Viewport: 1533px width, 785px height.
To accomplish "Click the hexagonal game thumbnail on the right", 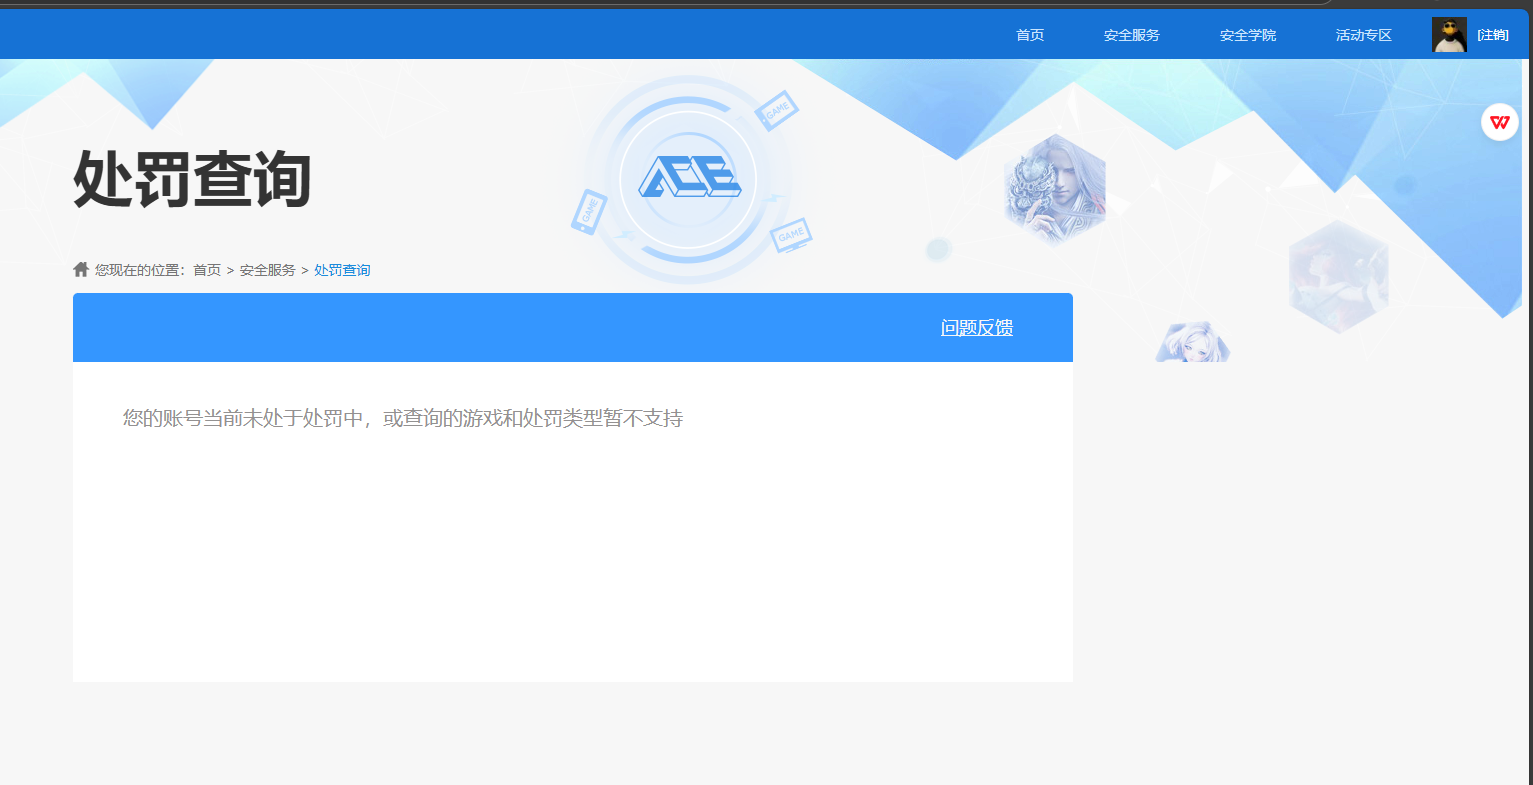I will 1339,274.
